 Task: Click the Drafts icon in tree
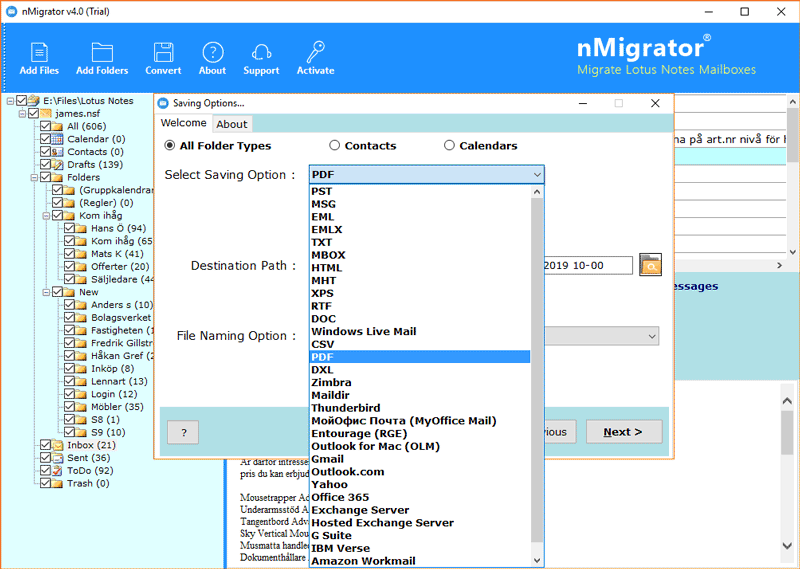(58, 164)
